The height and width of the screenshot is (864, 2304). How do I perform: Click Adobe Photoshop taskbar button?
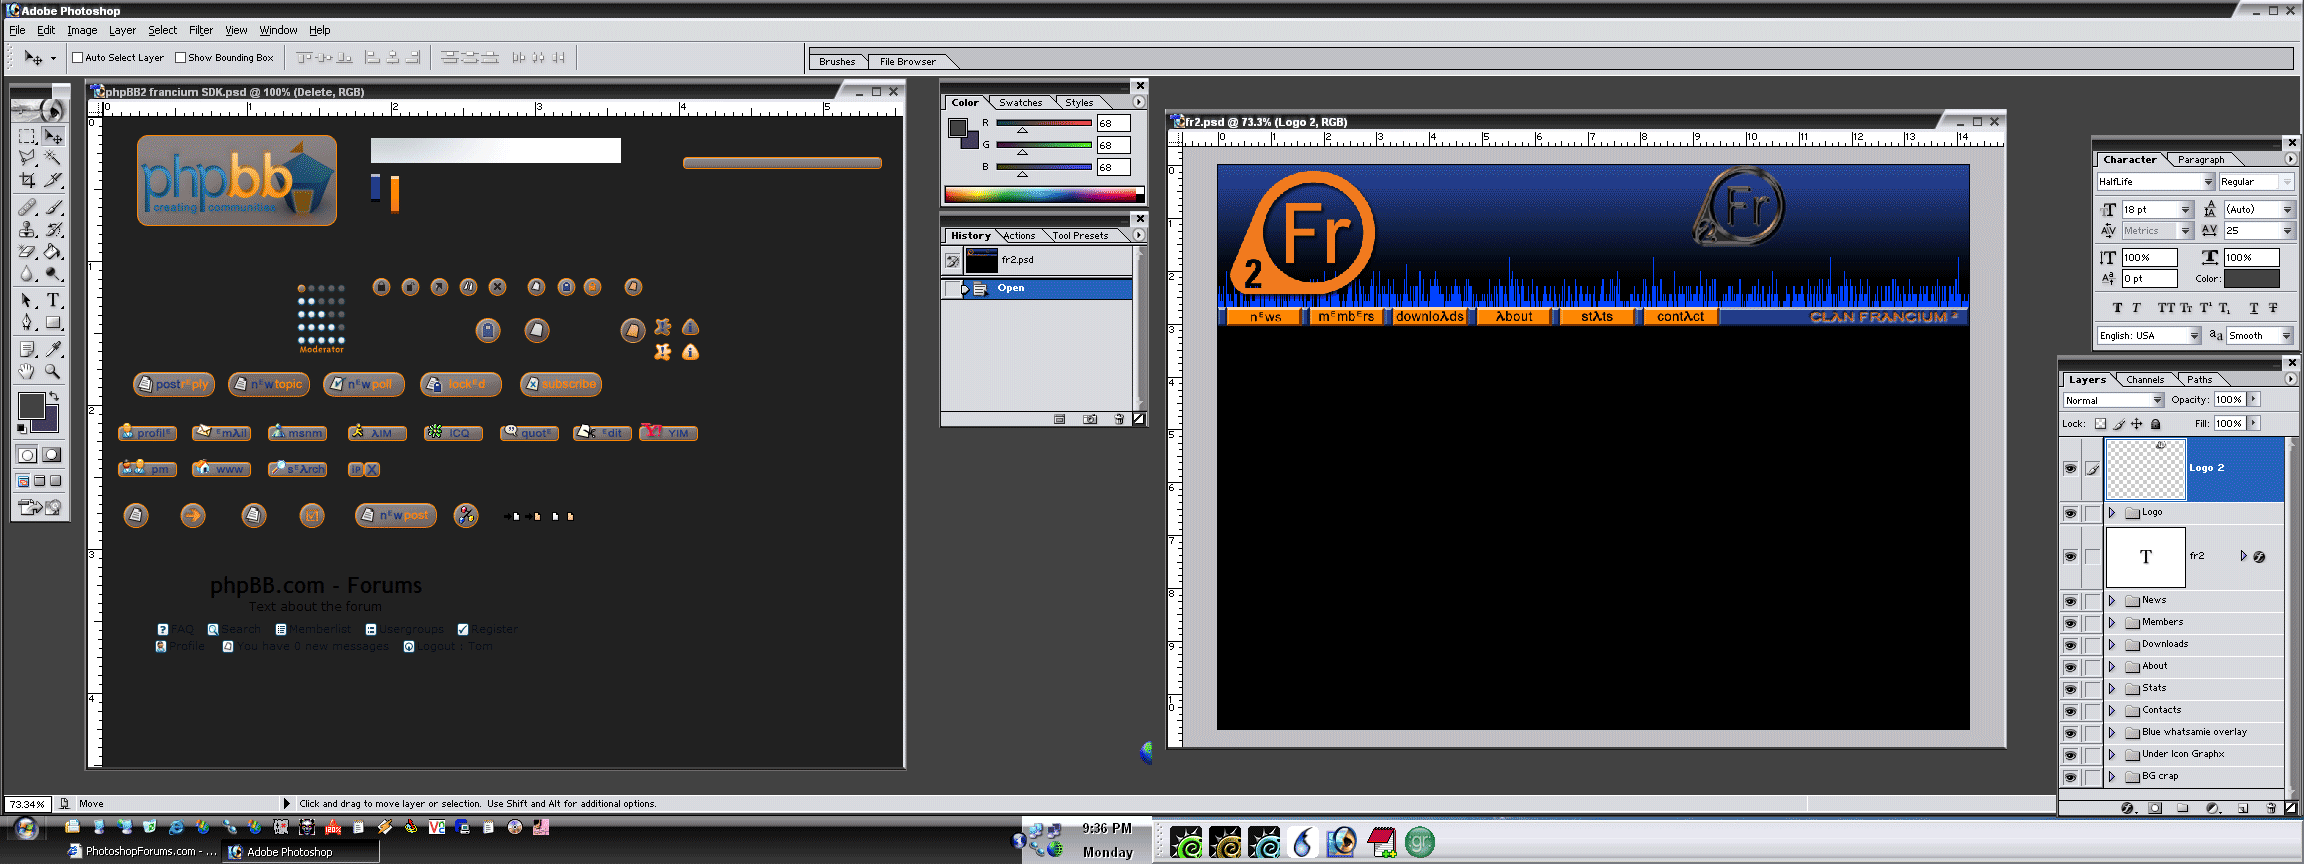click(290, 852)
